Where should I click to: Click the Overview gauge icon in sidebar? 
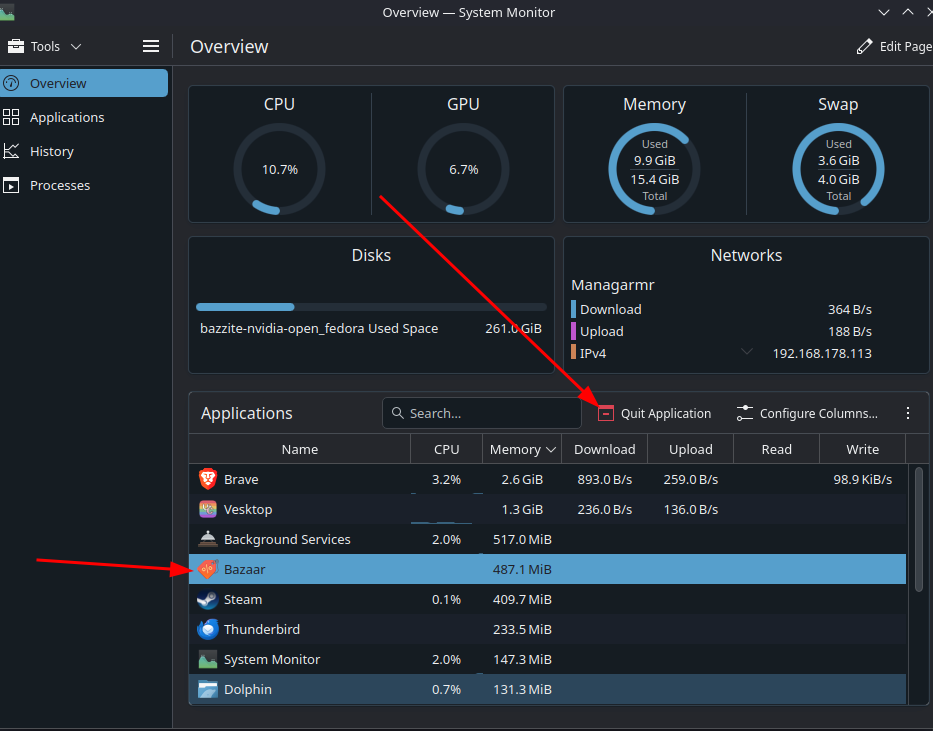coord(11,83)
